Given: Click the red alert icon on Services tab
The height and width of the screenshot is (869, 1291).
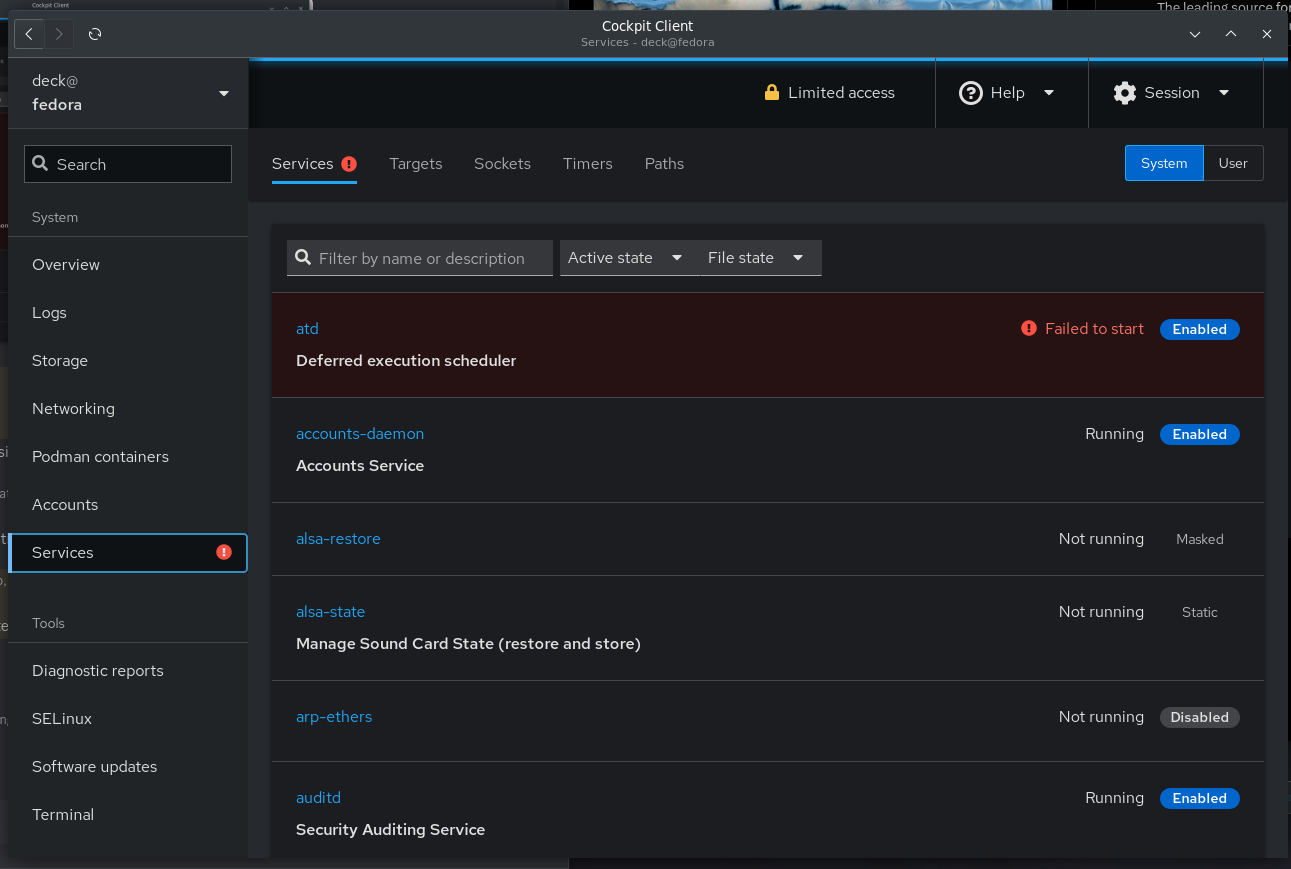Looking at the screenshot, I should point(349,164).
